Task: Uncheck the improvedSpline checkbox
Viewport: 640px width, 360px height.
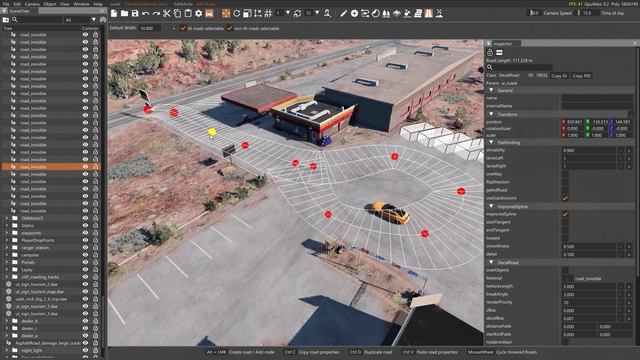Action: pos(565,214)
